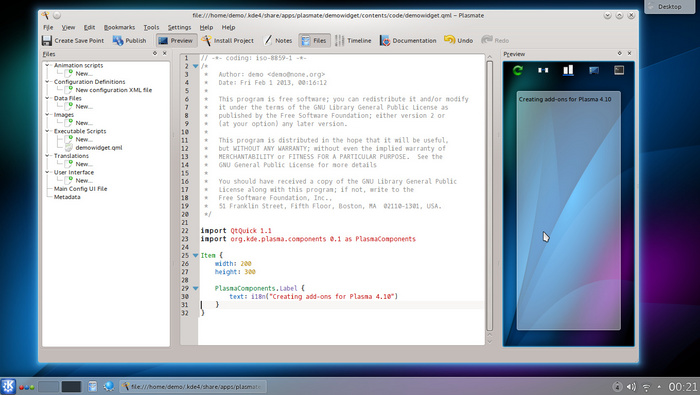Open the KDE application launcher
This screenshot has width=700, height=395.
8,387
